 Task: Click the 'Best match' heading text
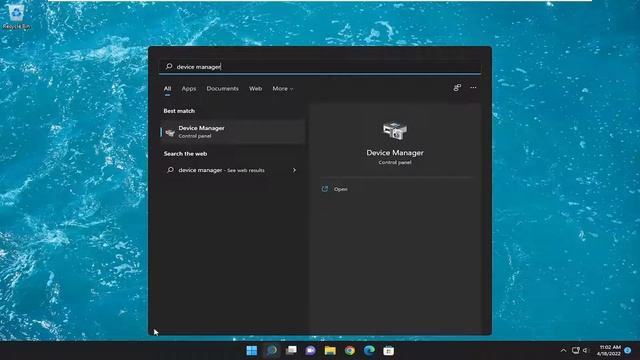click(x=179, y=111)
